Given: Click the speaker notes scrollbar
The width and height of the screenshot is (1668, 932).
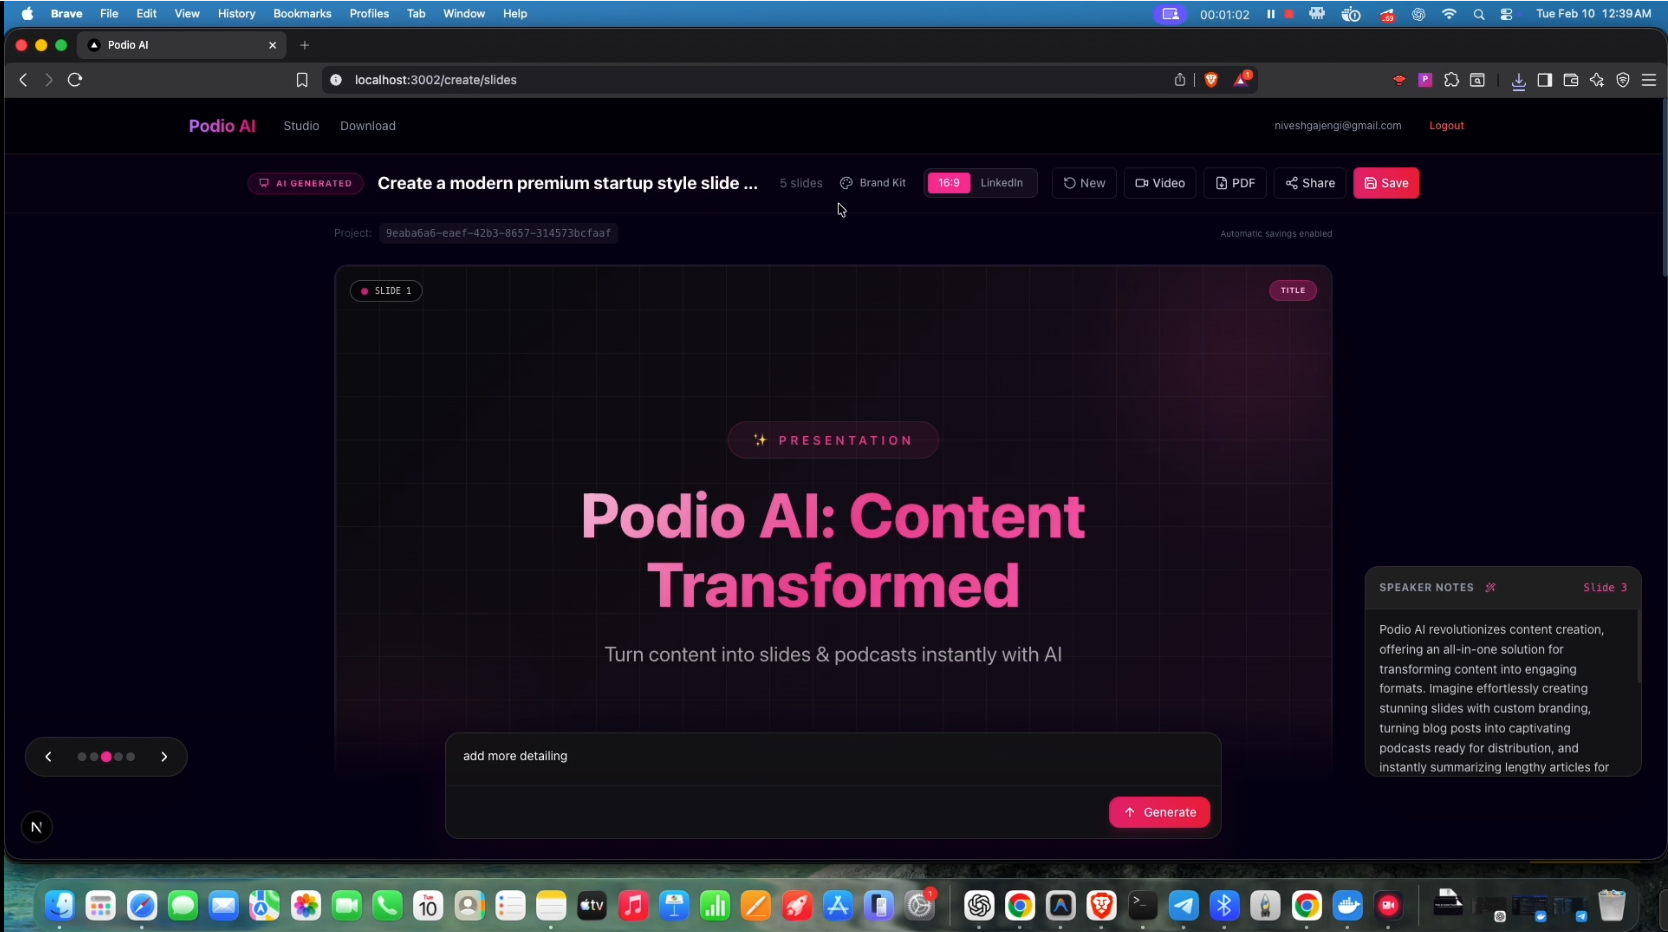Looking at the screenshot, I should [x=1638, y=645].
